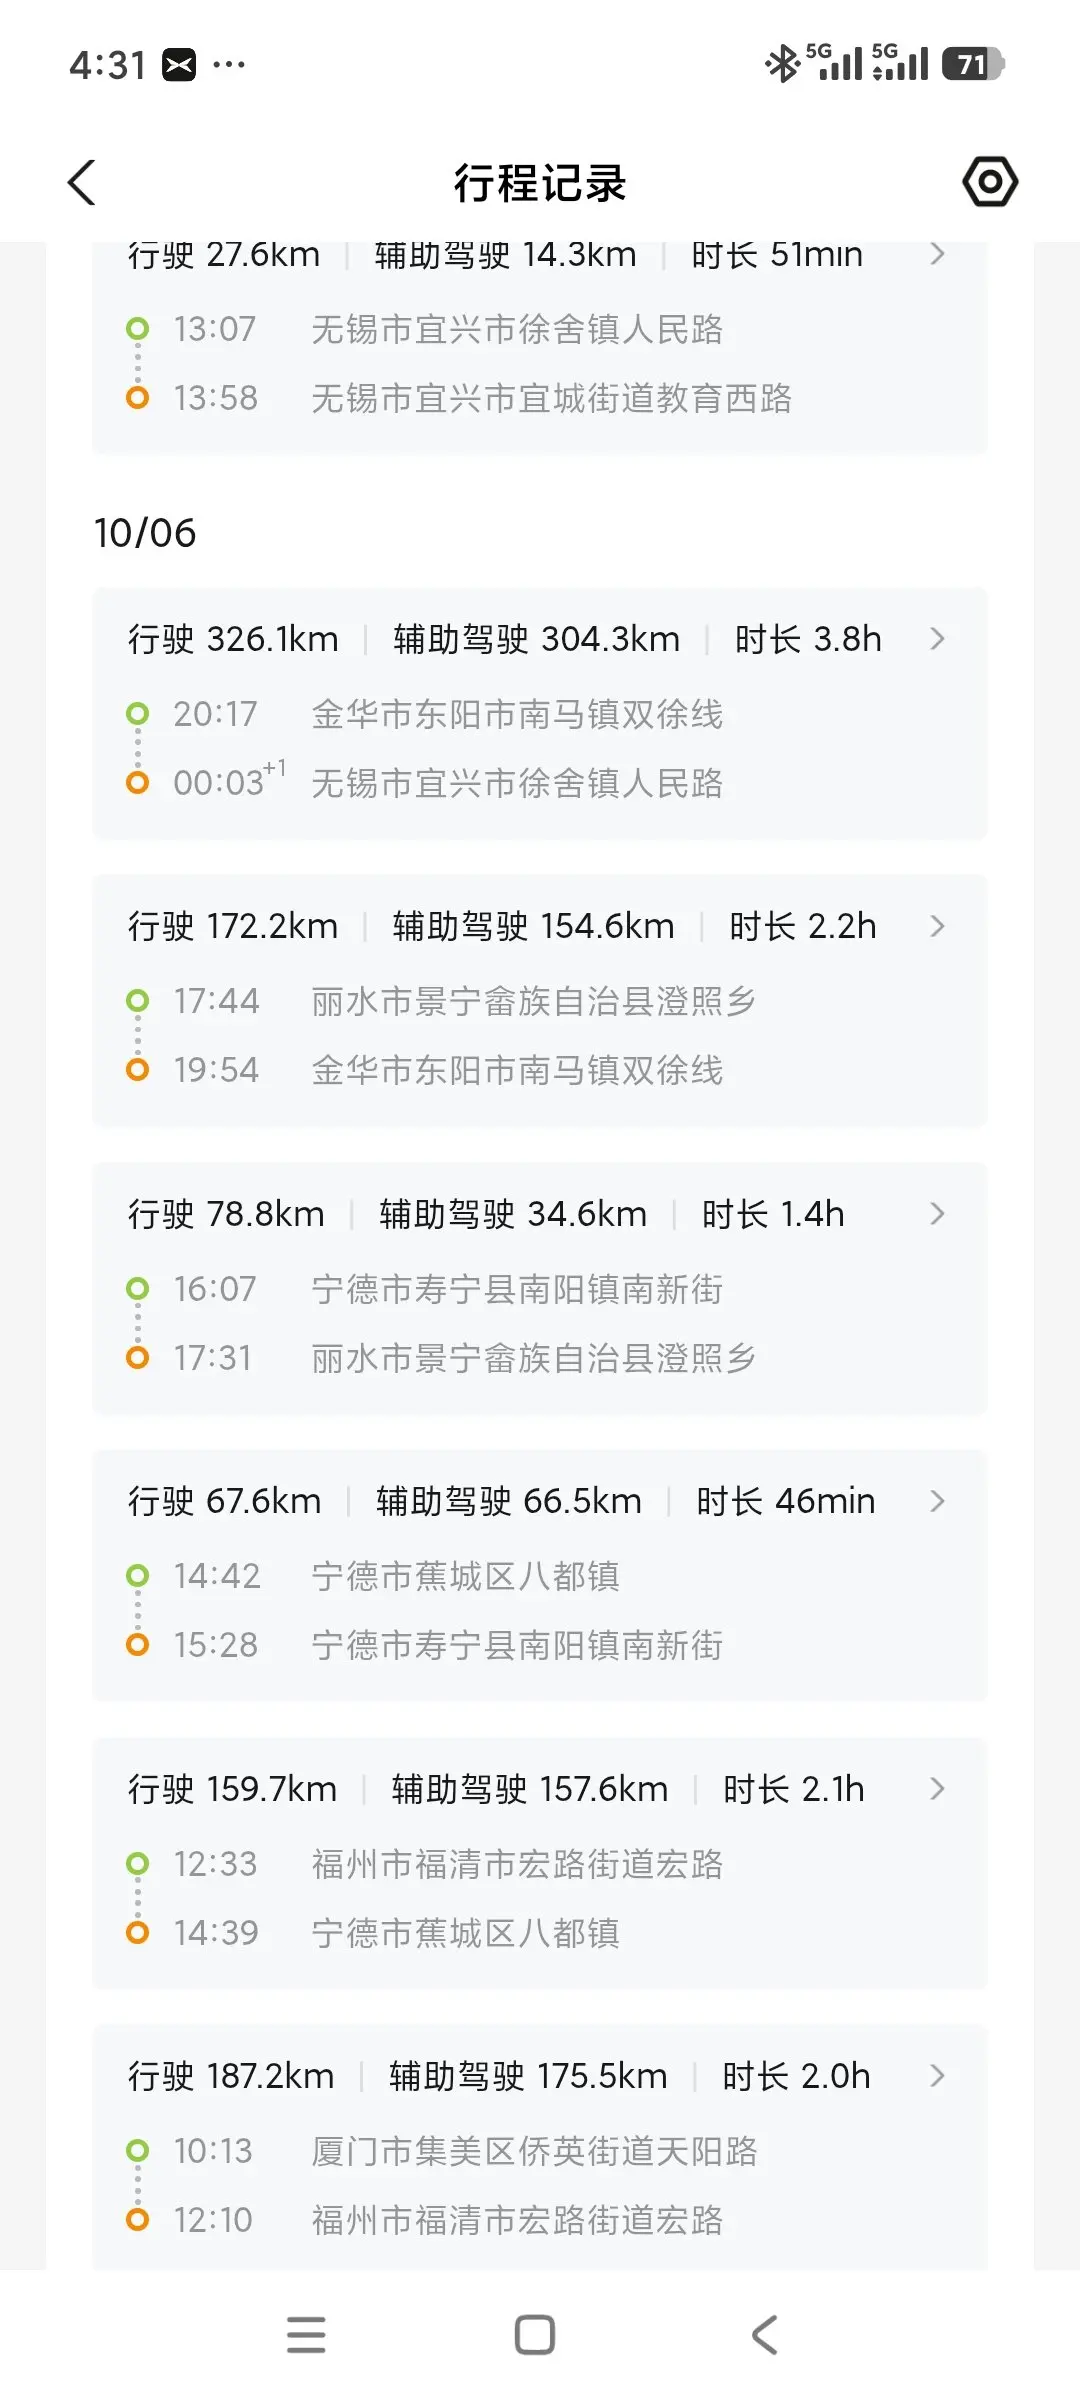Image resolution: width=1080 pixels, height=2400 pixels.
Task: Tap the Android recent apps menu icon
Action: [306, 2335]
